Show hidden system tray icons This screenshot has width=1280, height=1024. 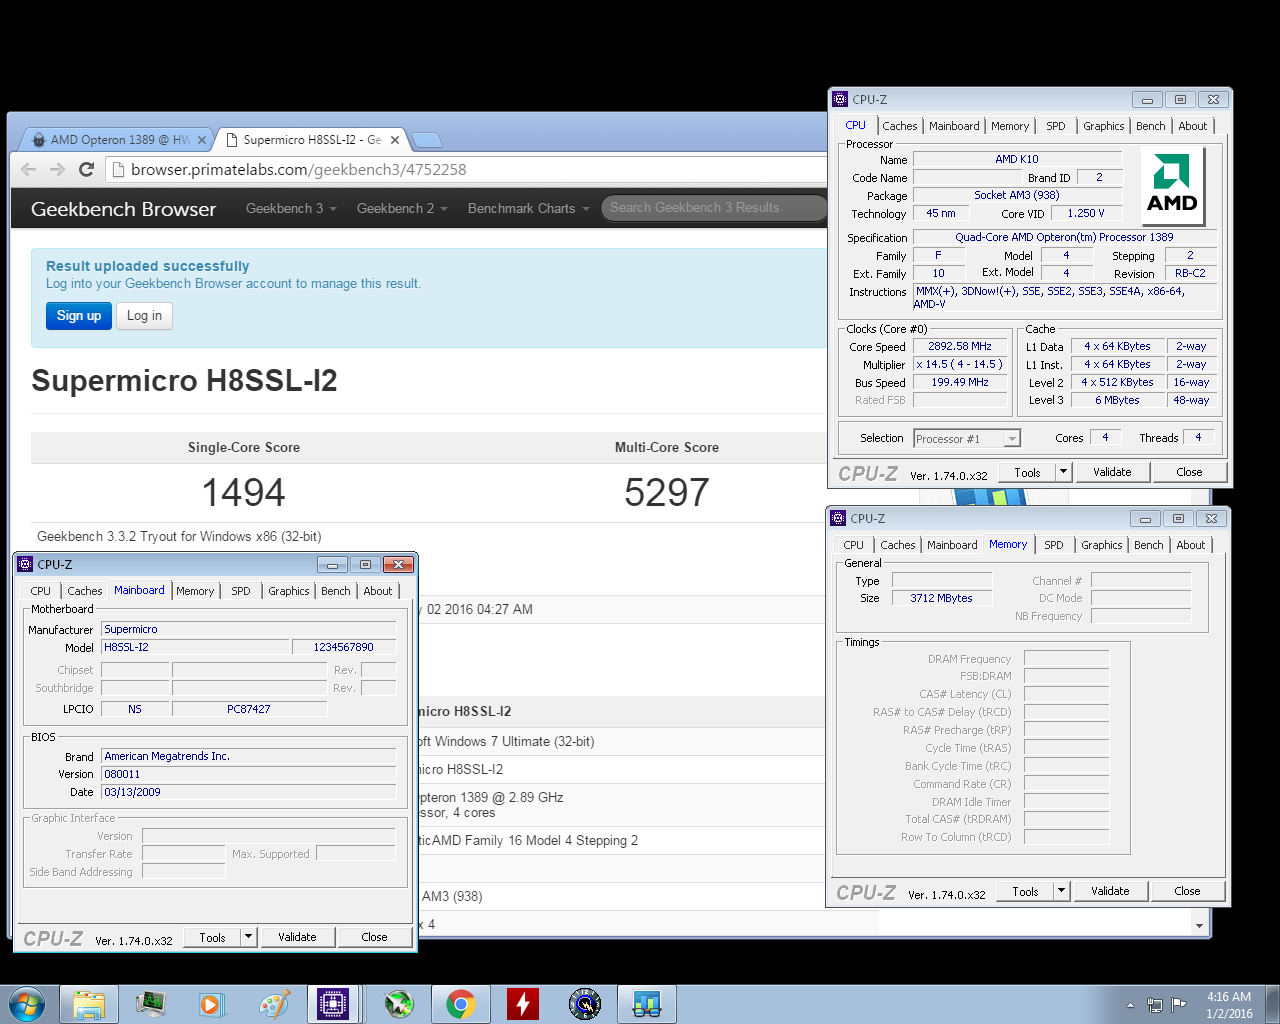coord(1130,1005)
